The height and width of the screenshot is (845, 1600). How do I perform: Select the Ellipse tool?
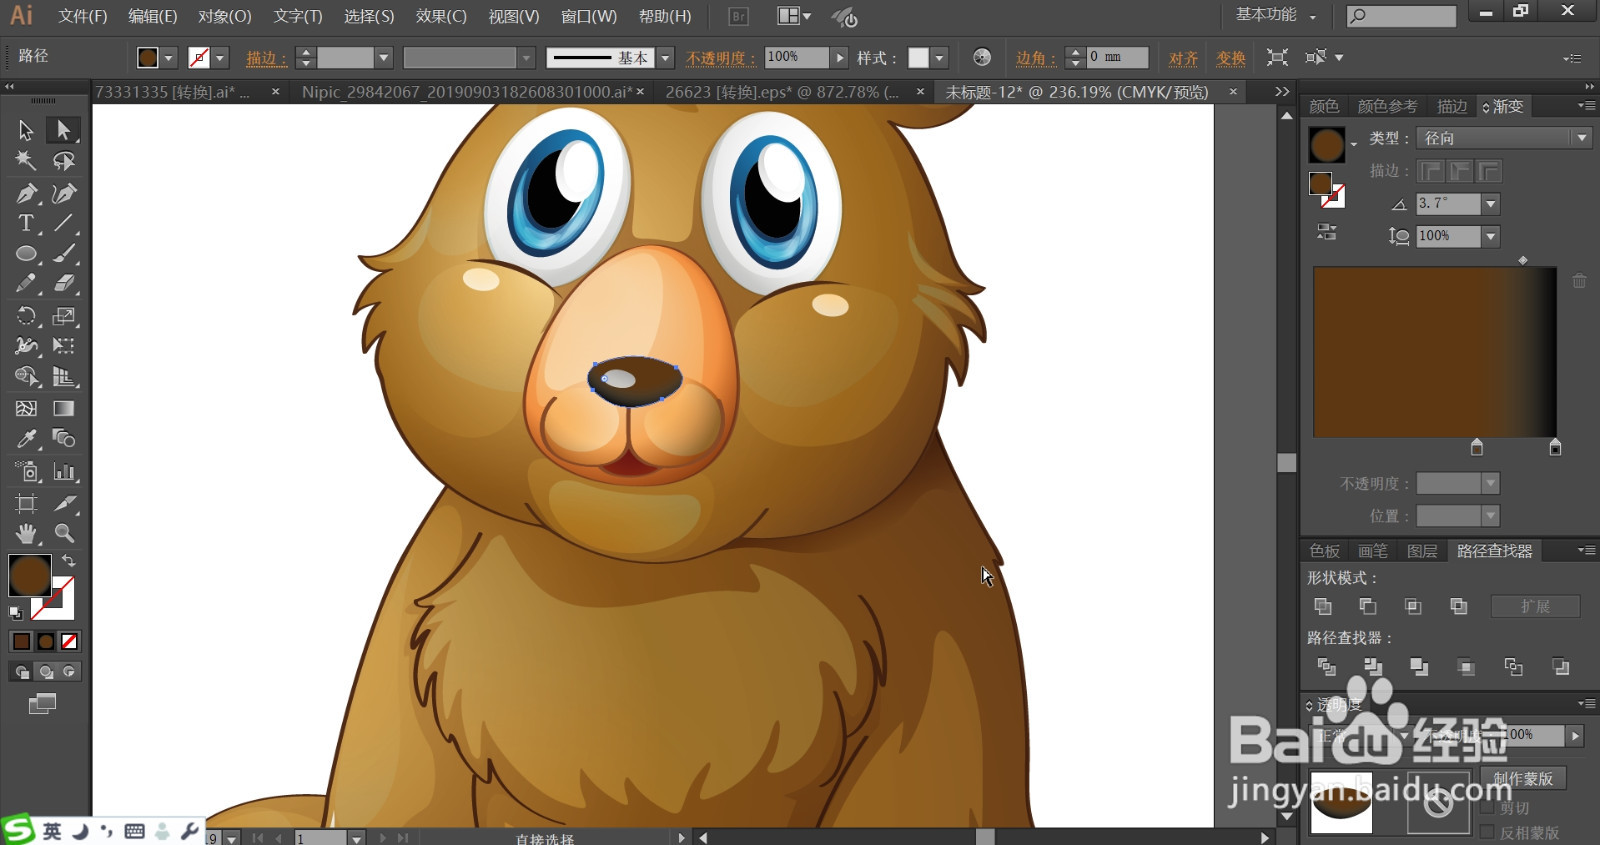[26, 254]
